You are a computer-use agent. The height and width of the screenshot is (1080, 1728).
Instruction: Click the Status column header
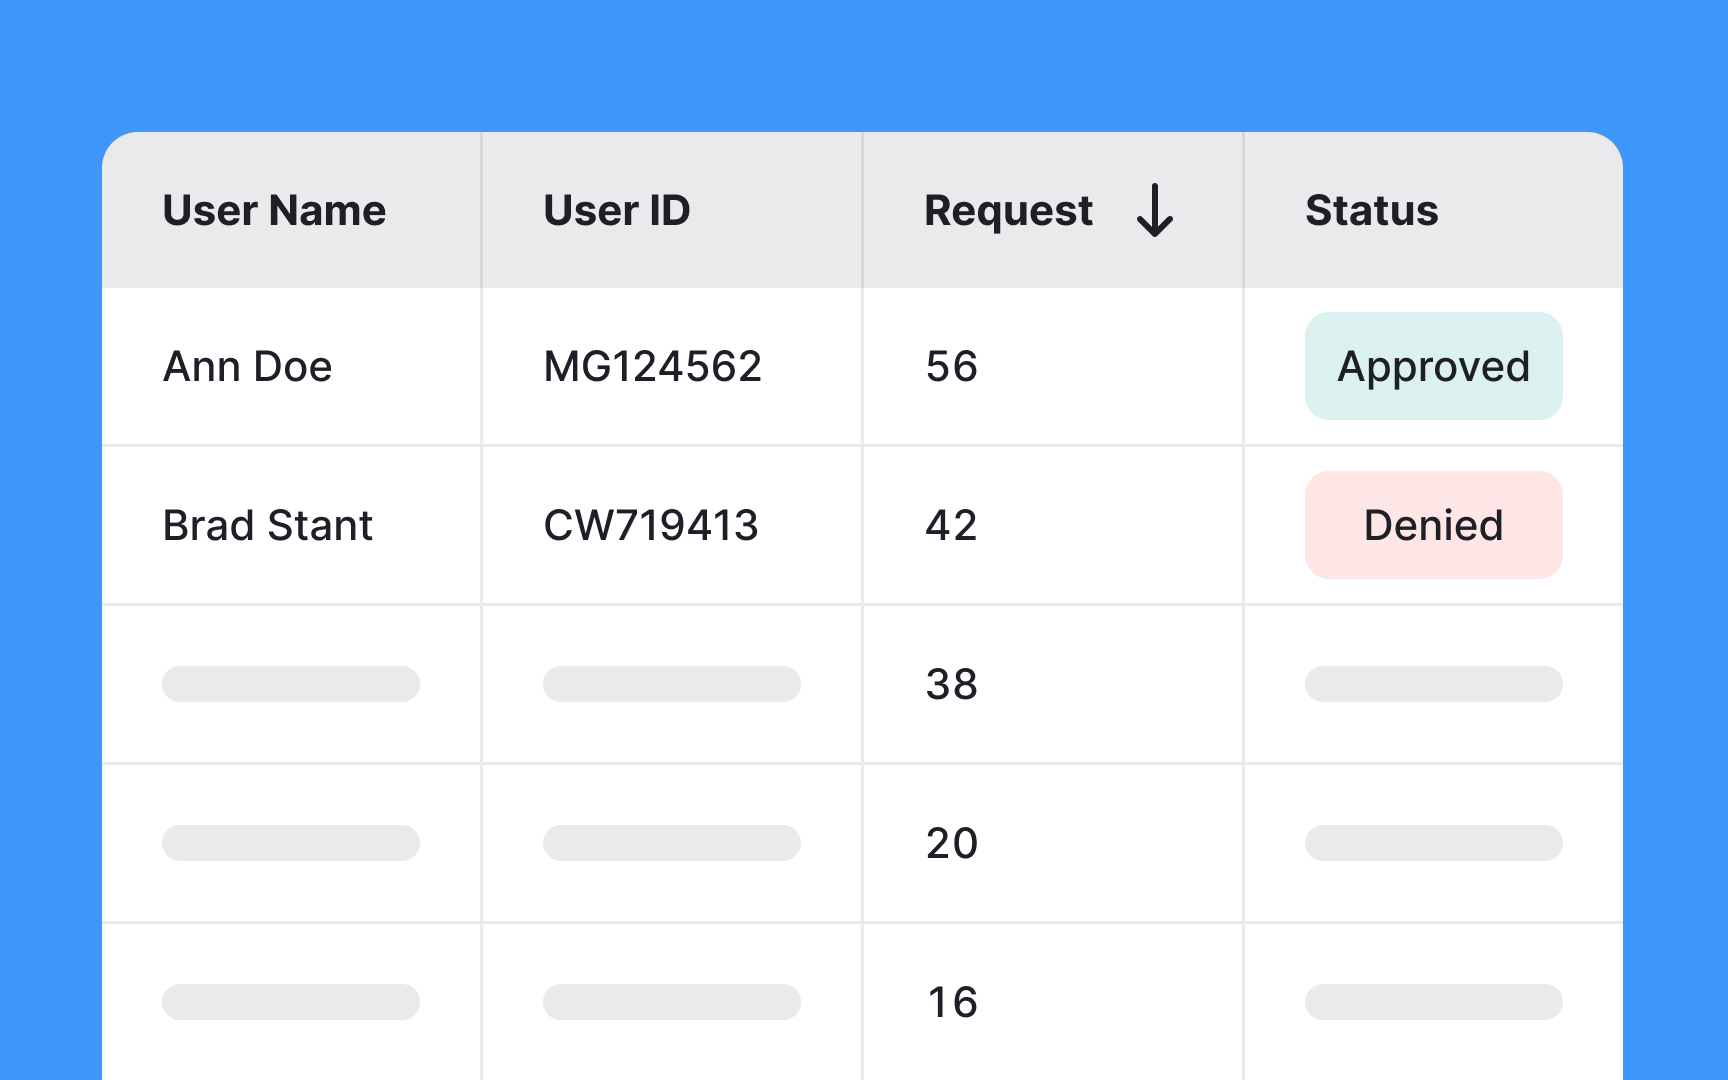click(1371, 210)
